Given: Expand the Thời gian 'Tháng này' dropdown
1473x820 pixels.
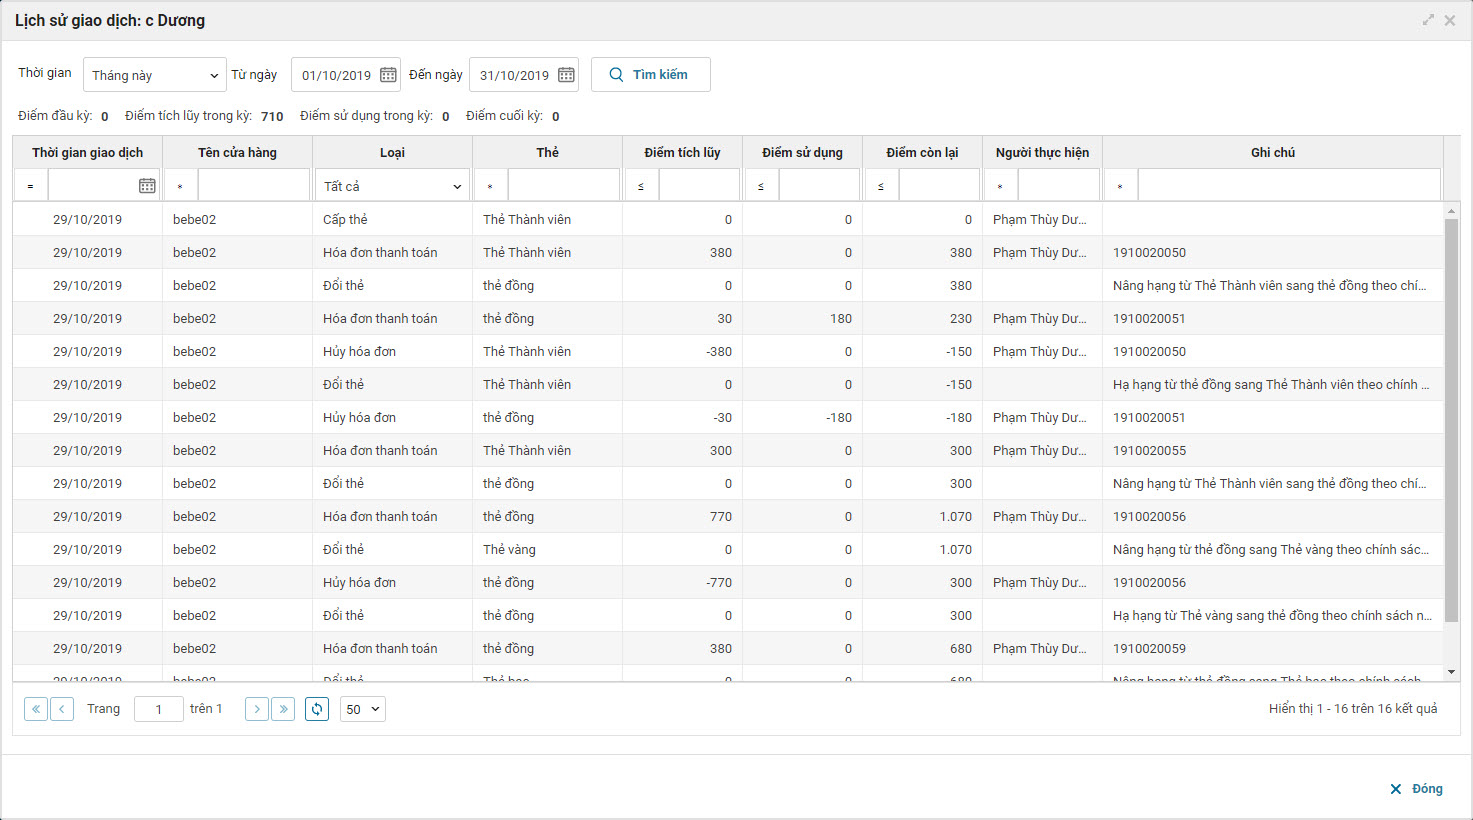Looking at the screenshot, I should click(155, 75).
